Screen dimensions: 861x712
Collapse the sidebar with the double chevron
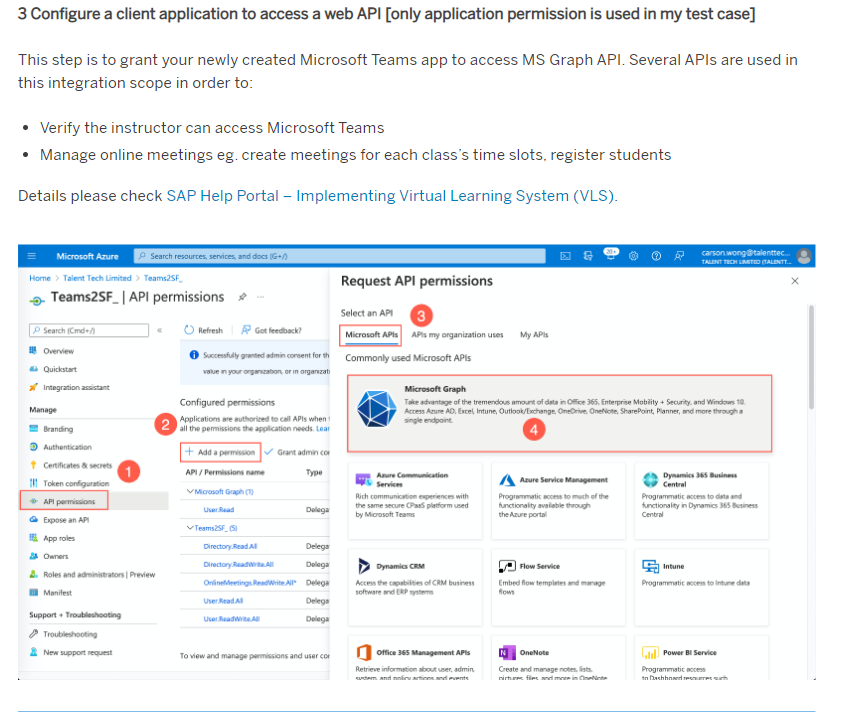point(160,330)
